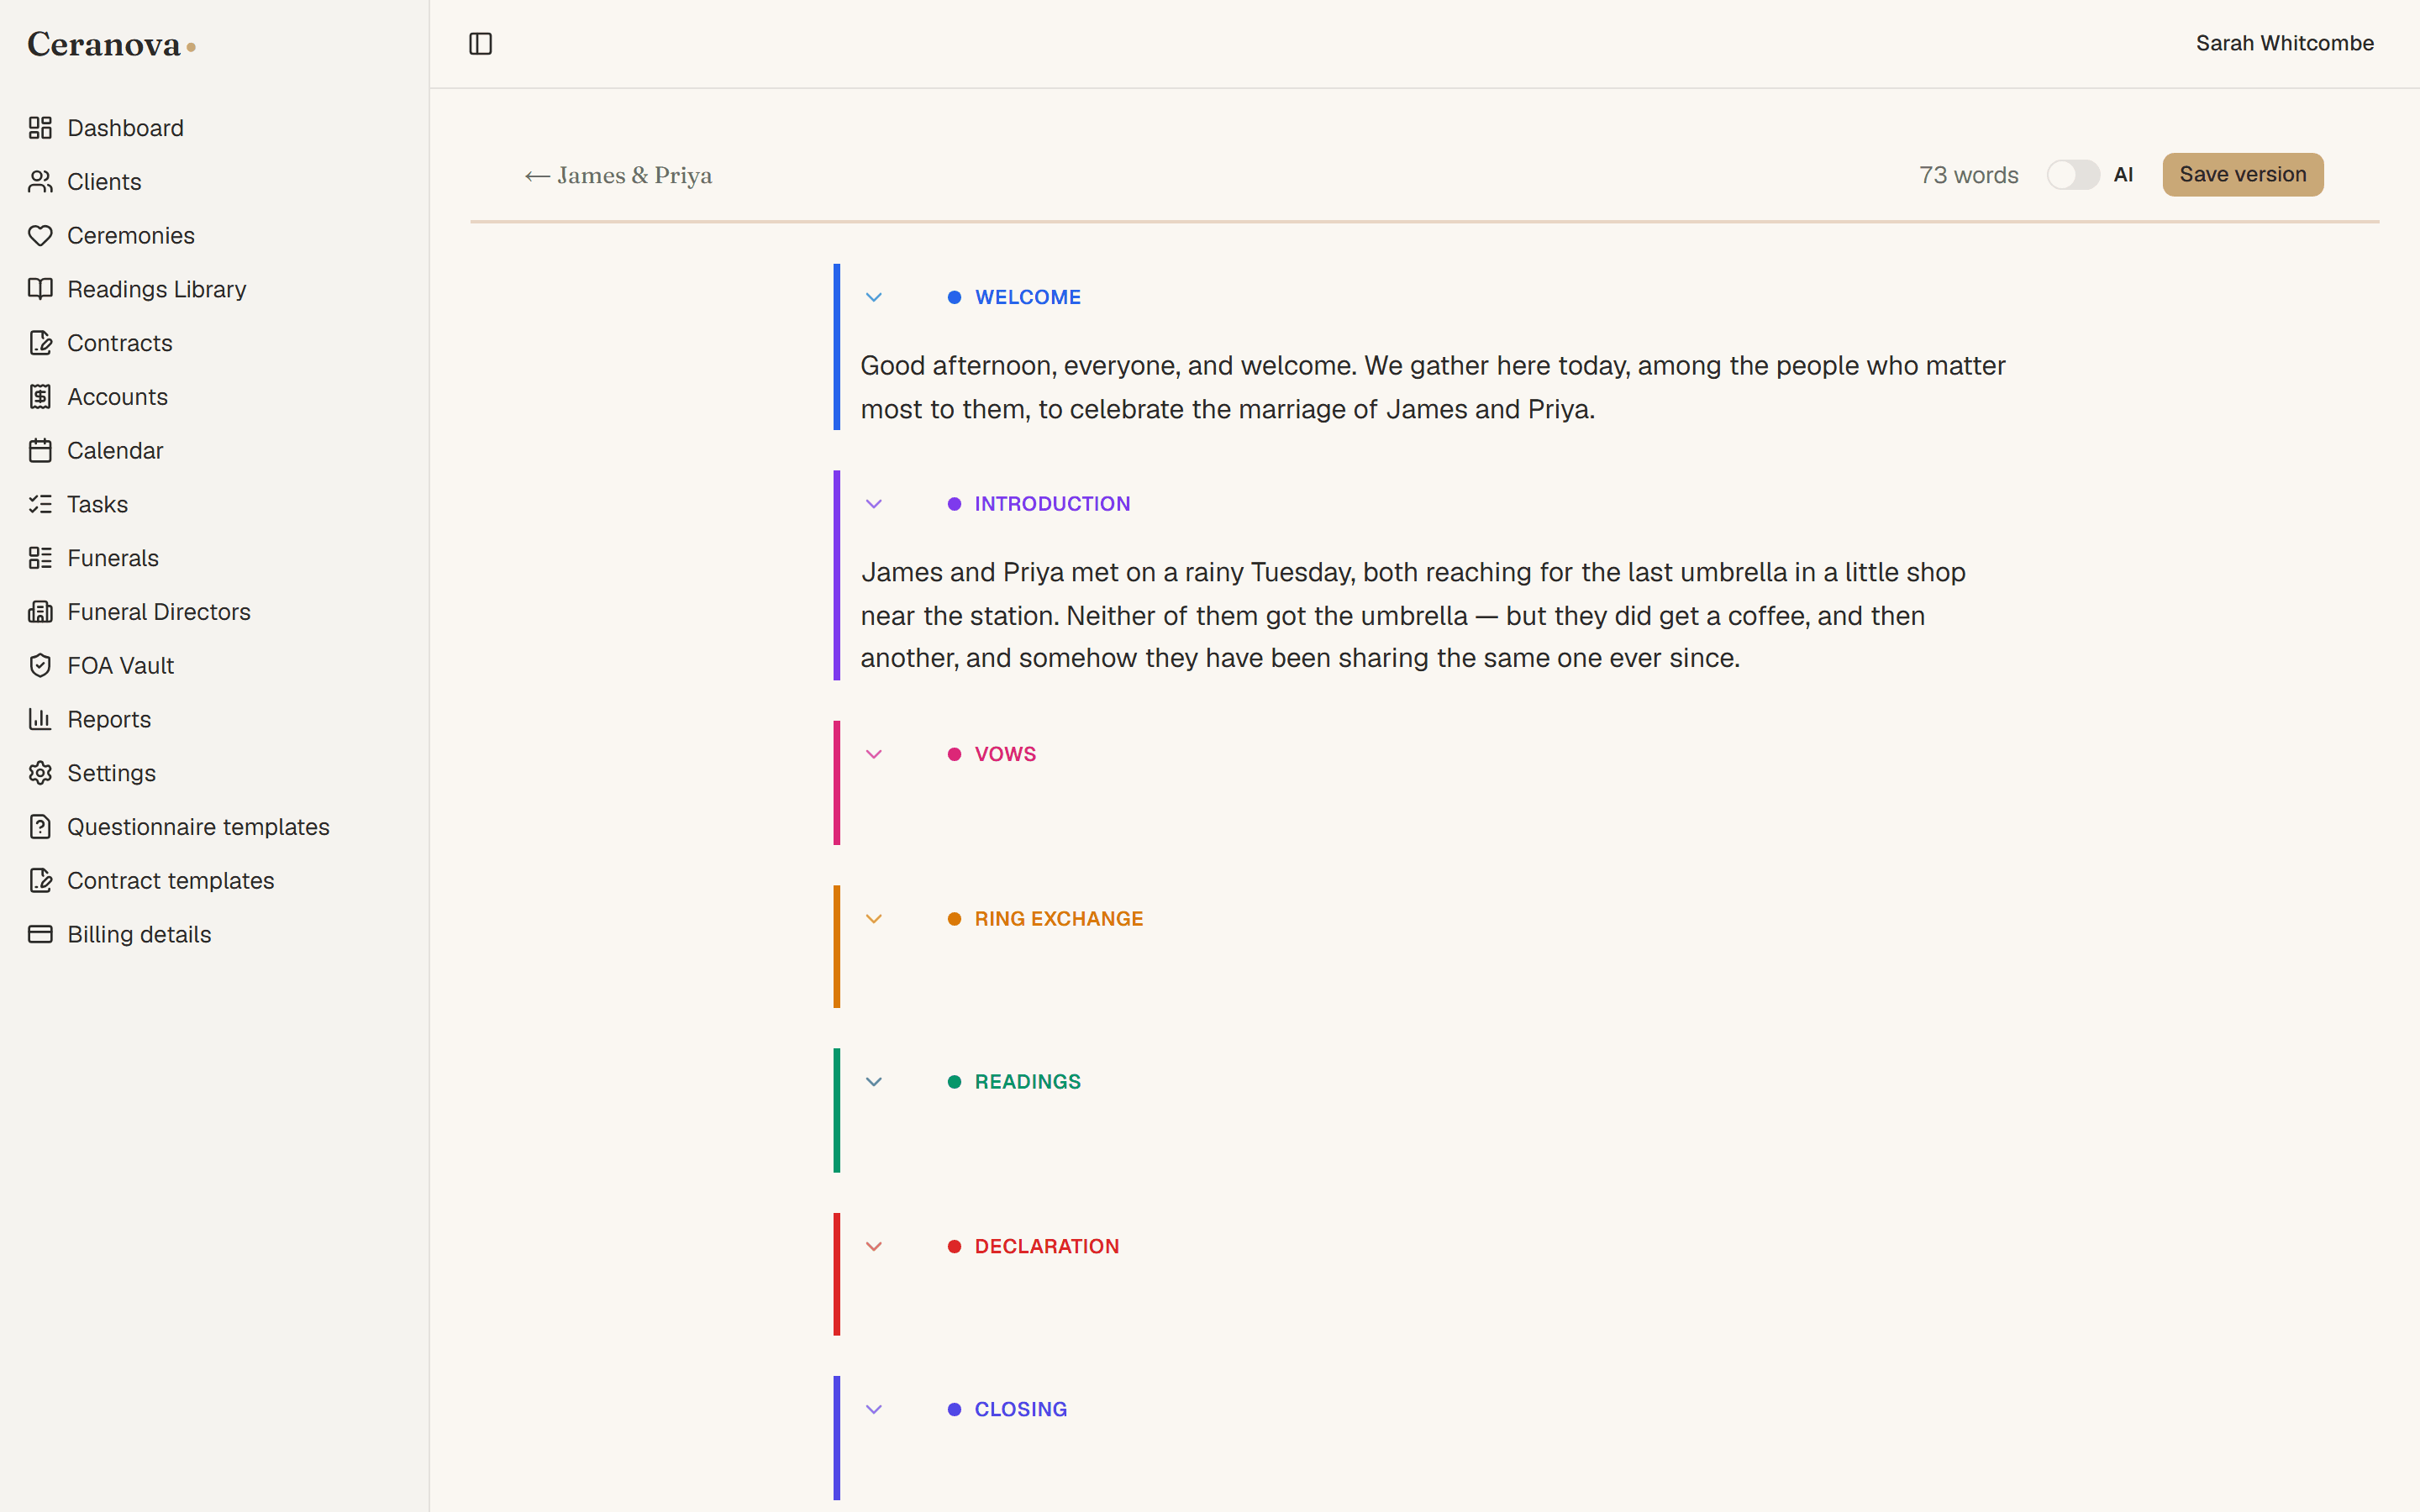Open Billing details link

point(139,934)
